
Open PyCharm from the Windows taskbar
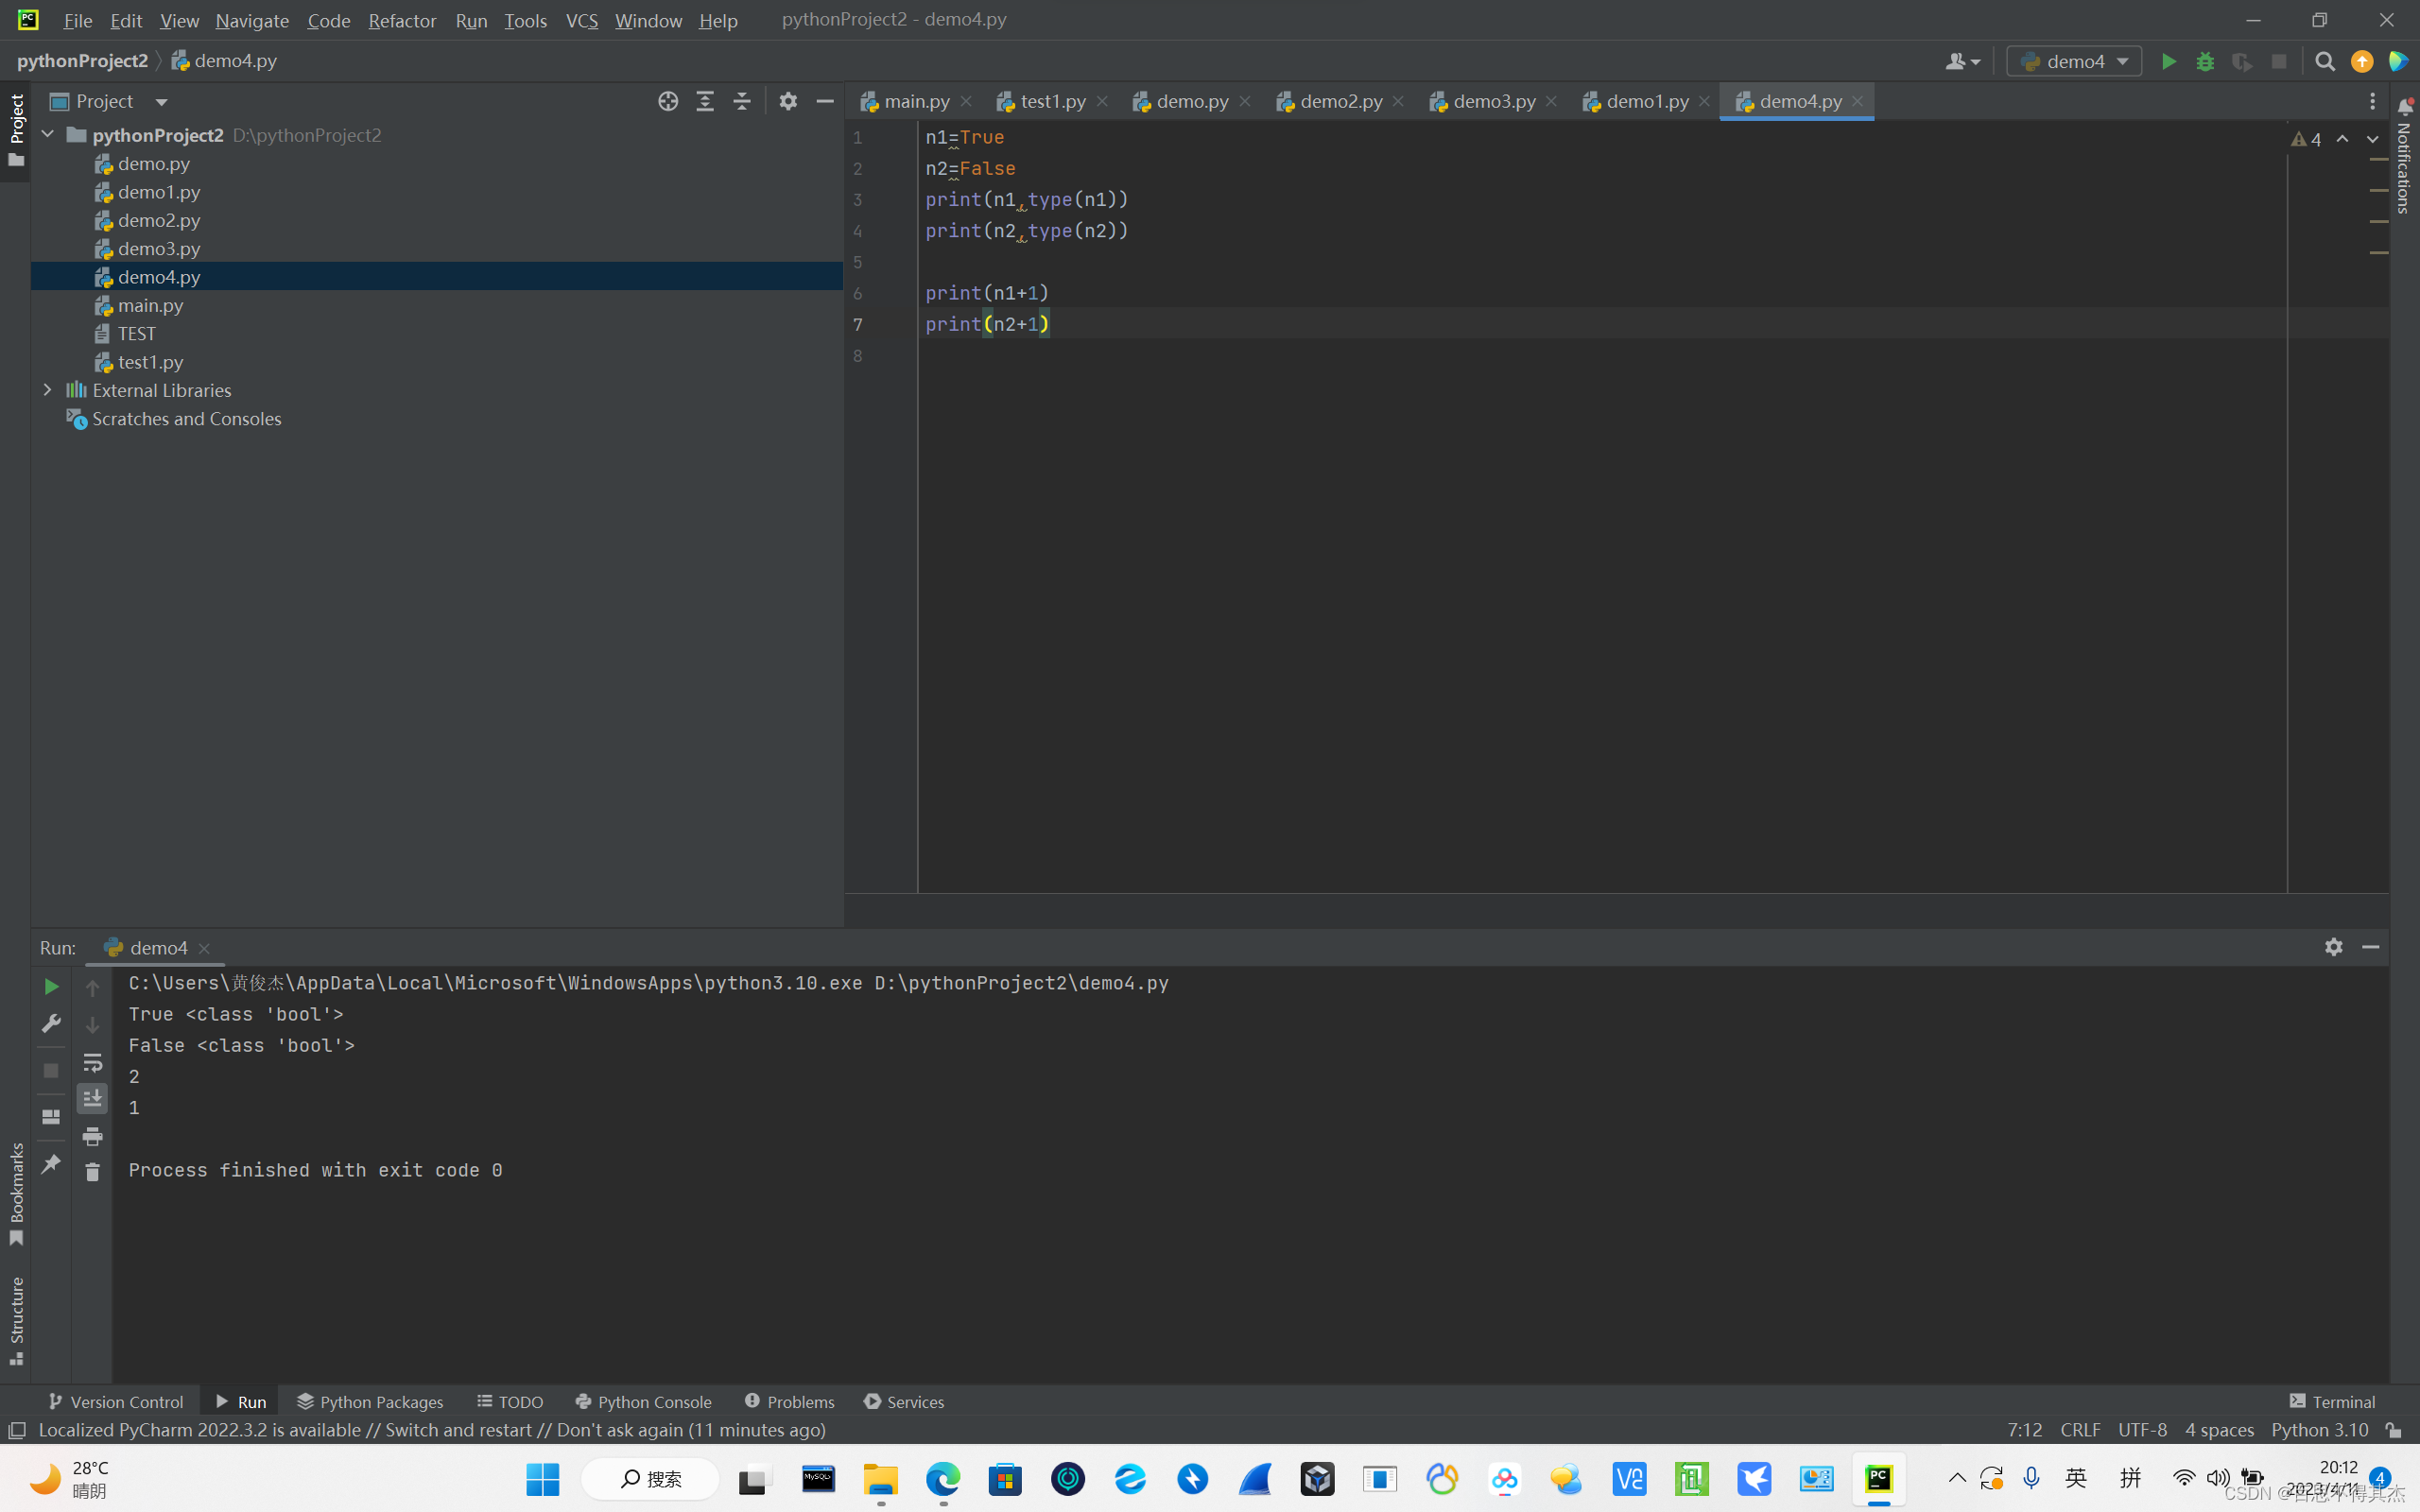tap(1878, 1478)
